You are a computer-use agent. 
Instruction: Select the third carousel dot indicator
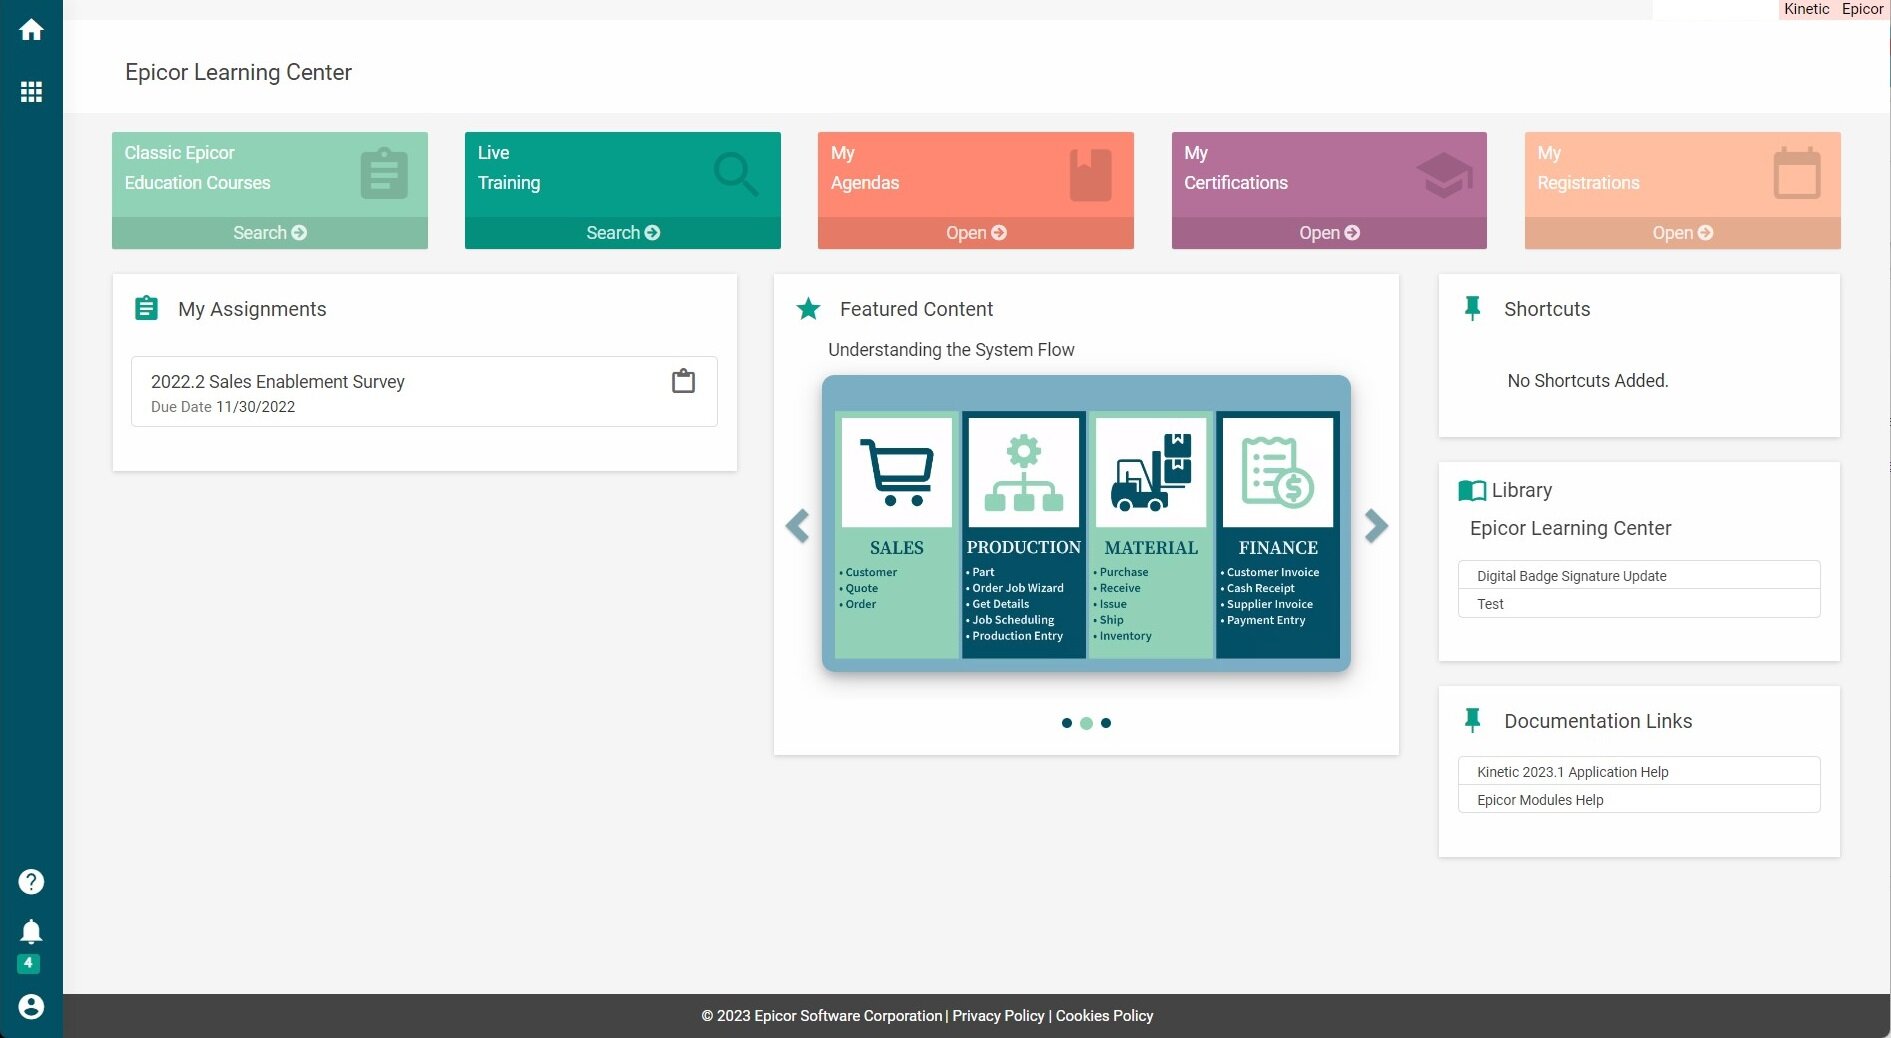[x=1106, y=723]
